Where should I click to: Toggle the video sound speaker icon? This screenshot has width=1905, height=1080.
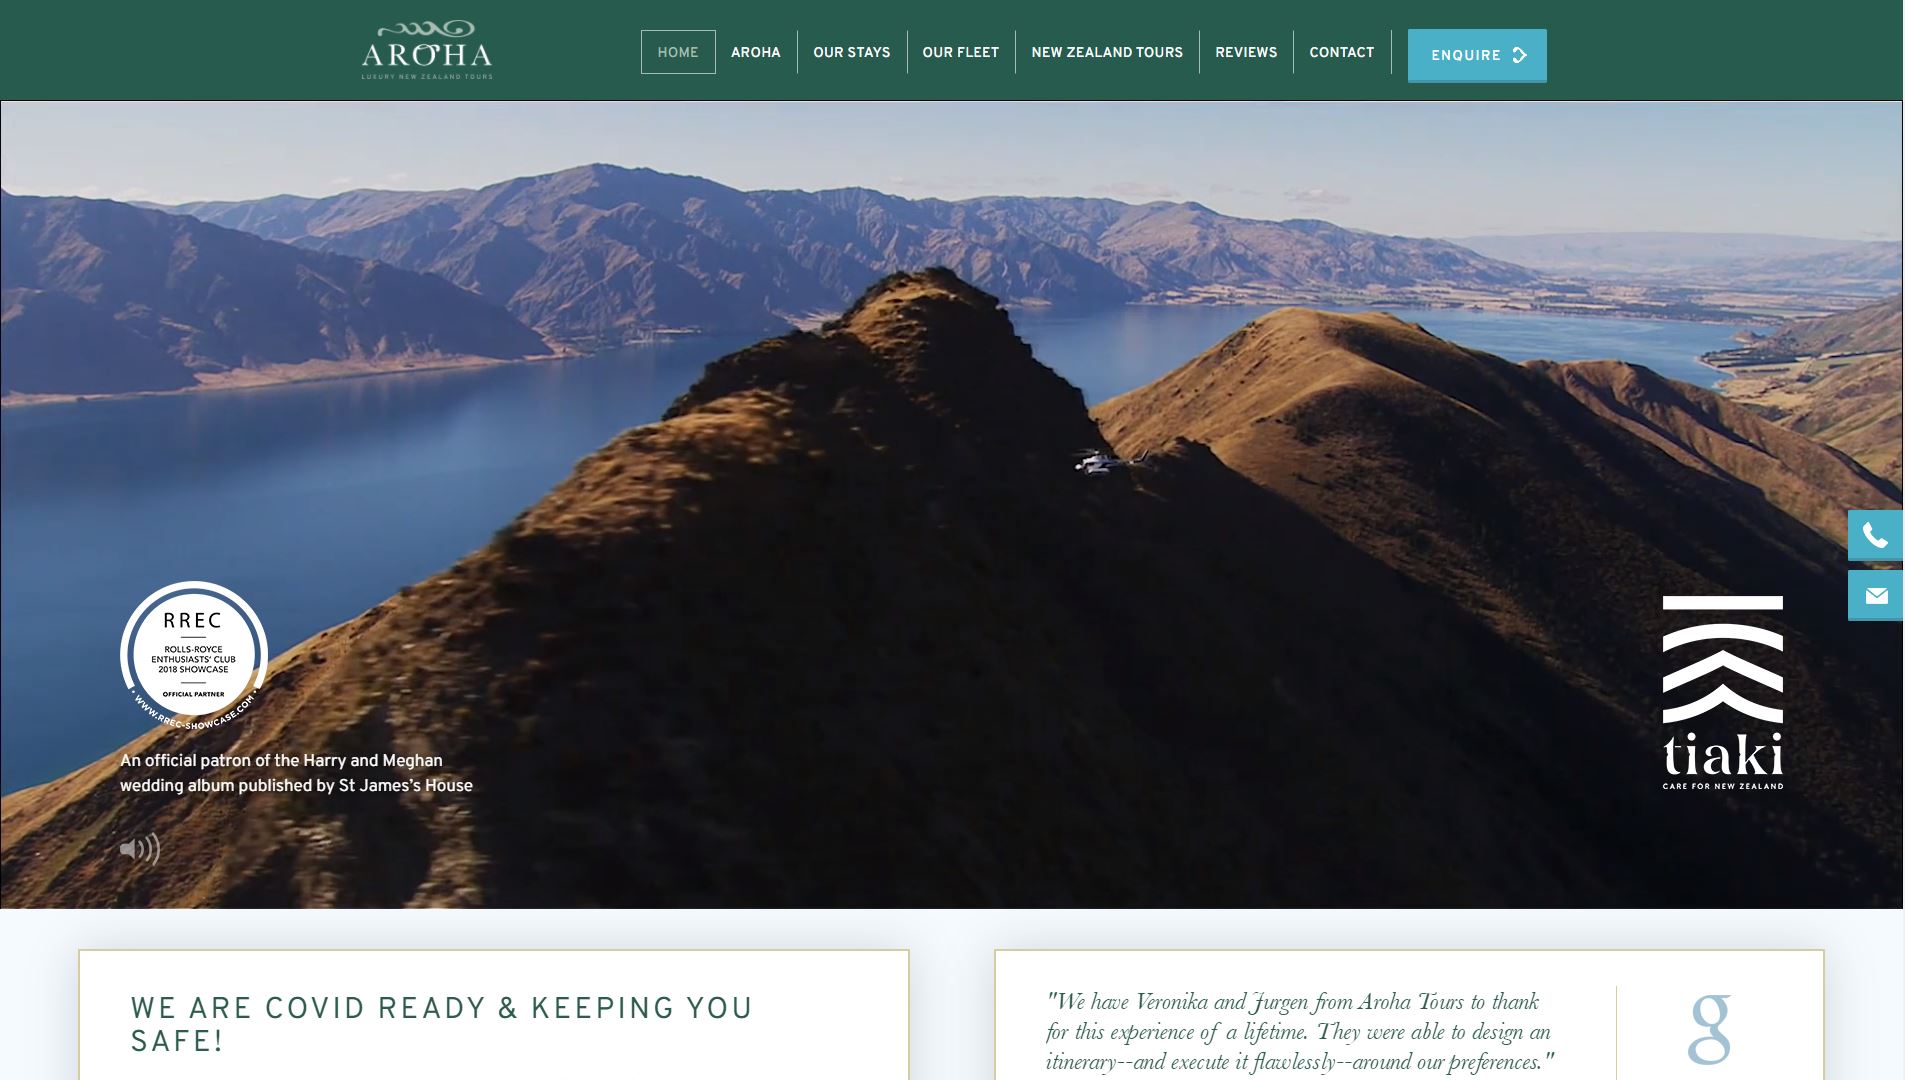(x=140, y=849)
